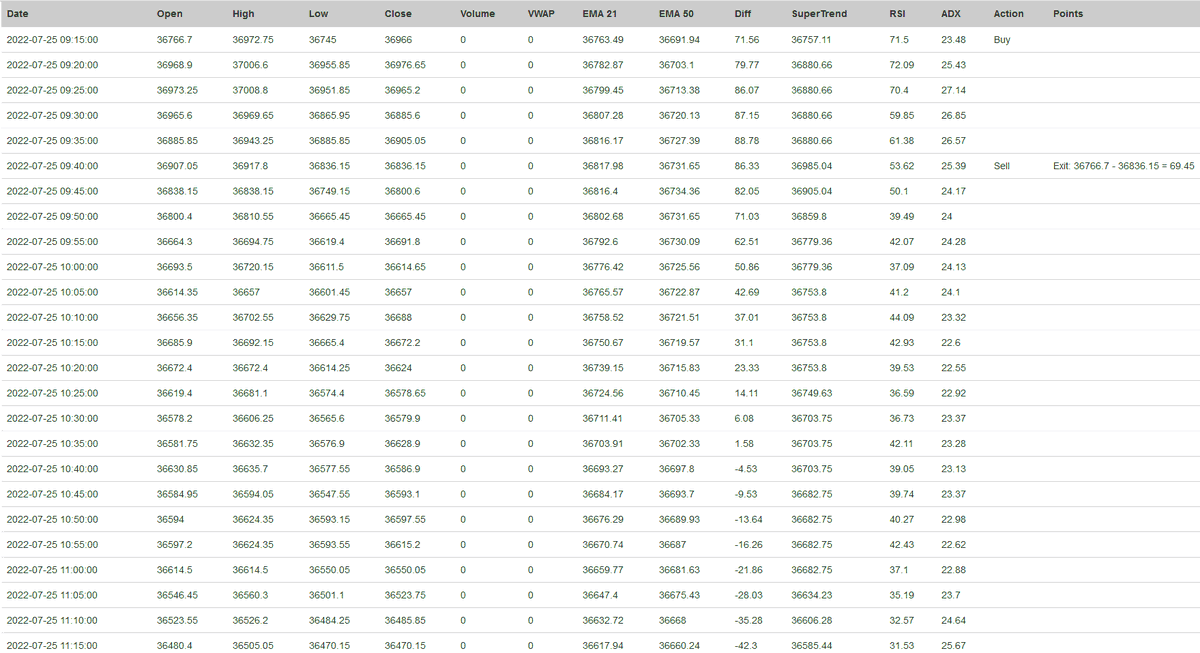This screenshot has width=1200, height=653.
Task: Click EMA 50 value 36702.33
Action: [x=680, y=443]
